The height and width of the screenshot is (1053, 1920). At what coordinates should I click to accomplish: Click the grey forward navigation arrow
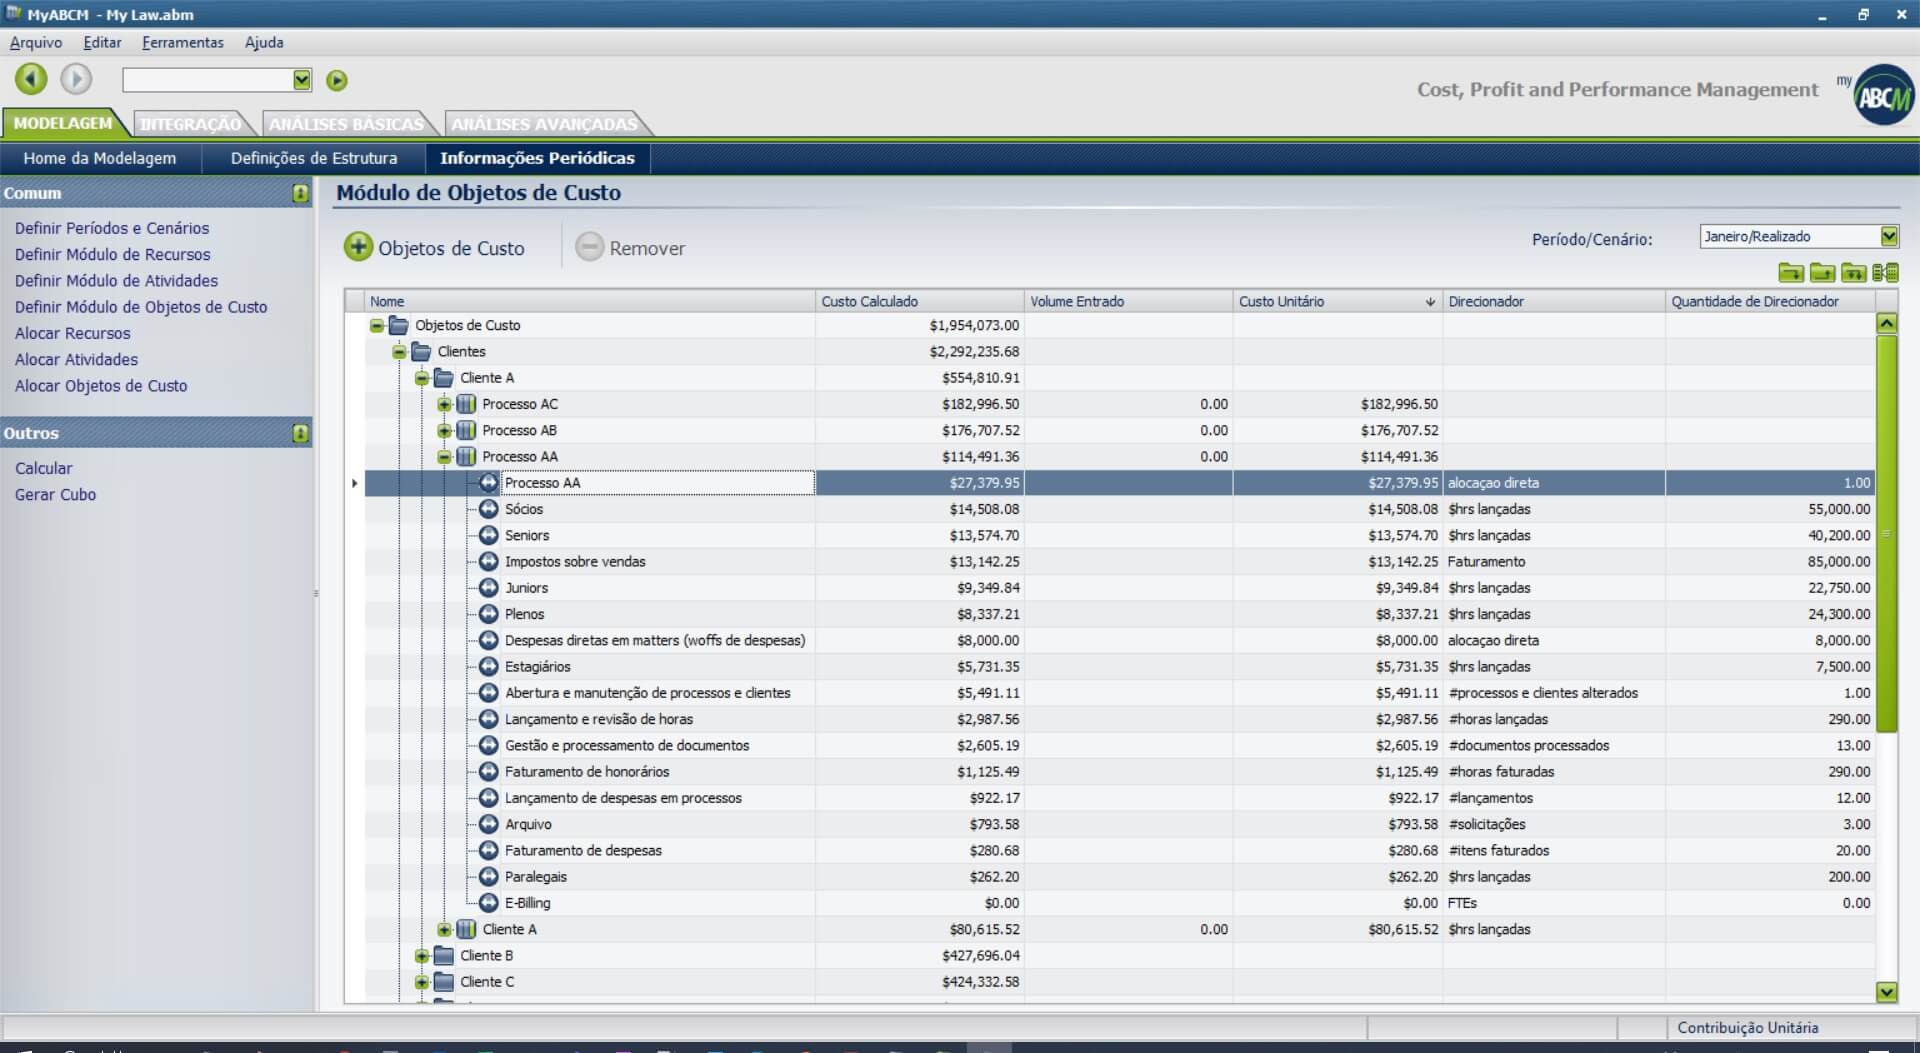[x=76, y=79]
